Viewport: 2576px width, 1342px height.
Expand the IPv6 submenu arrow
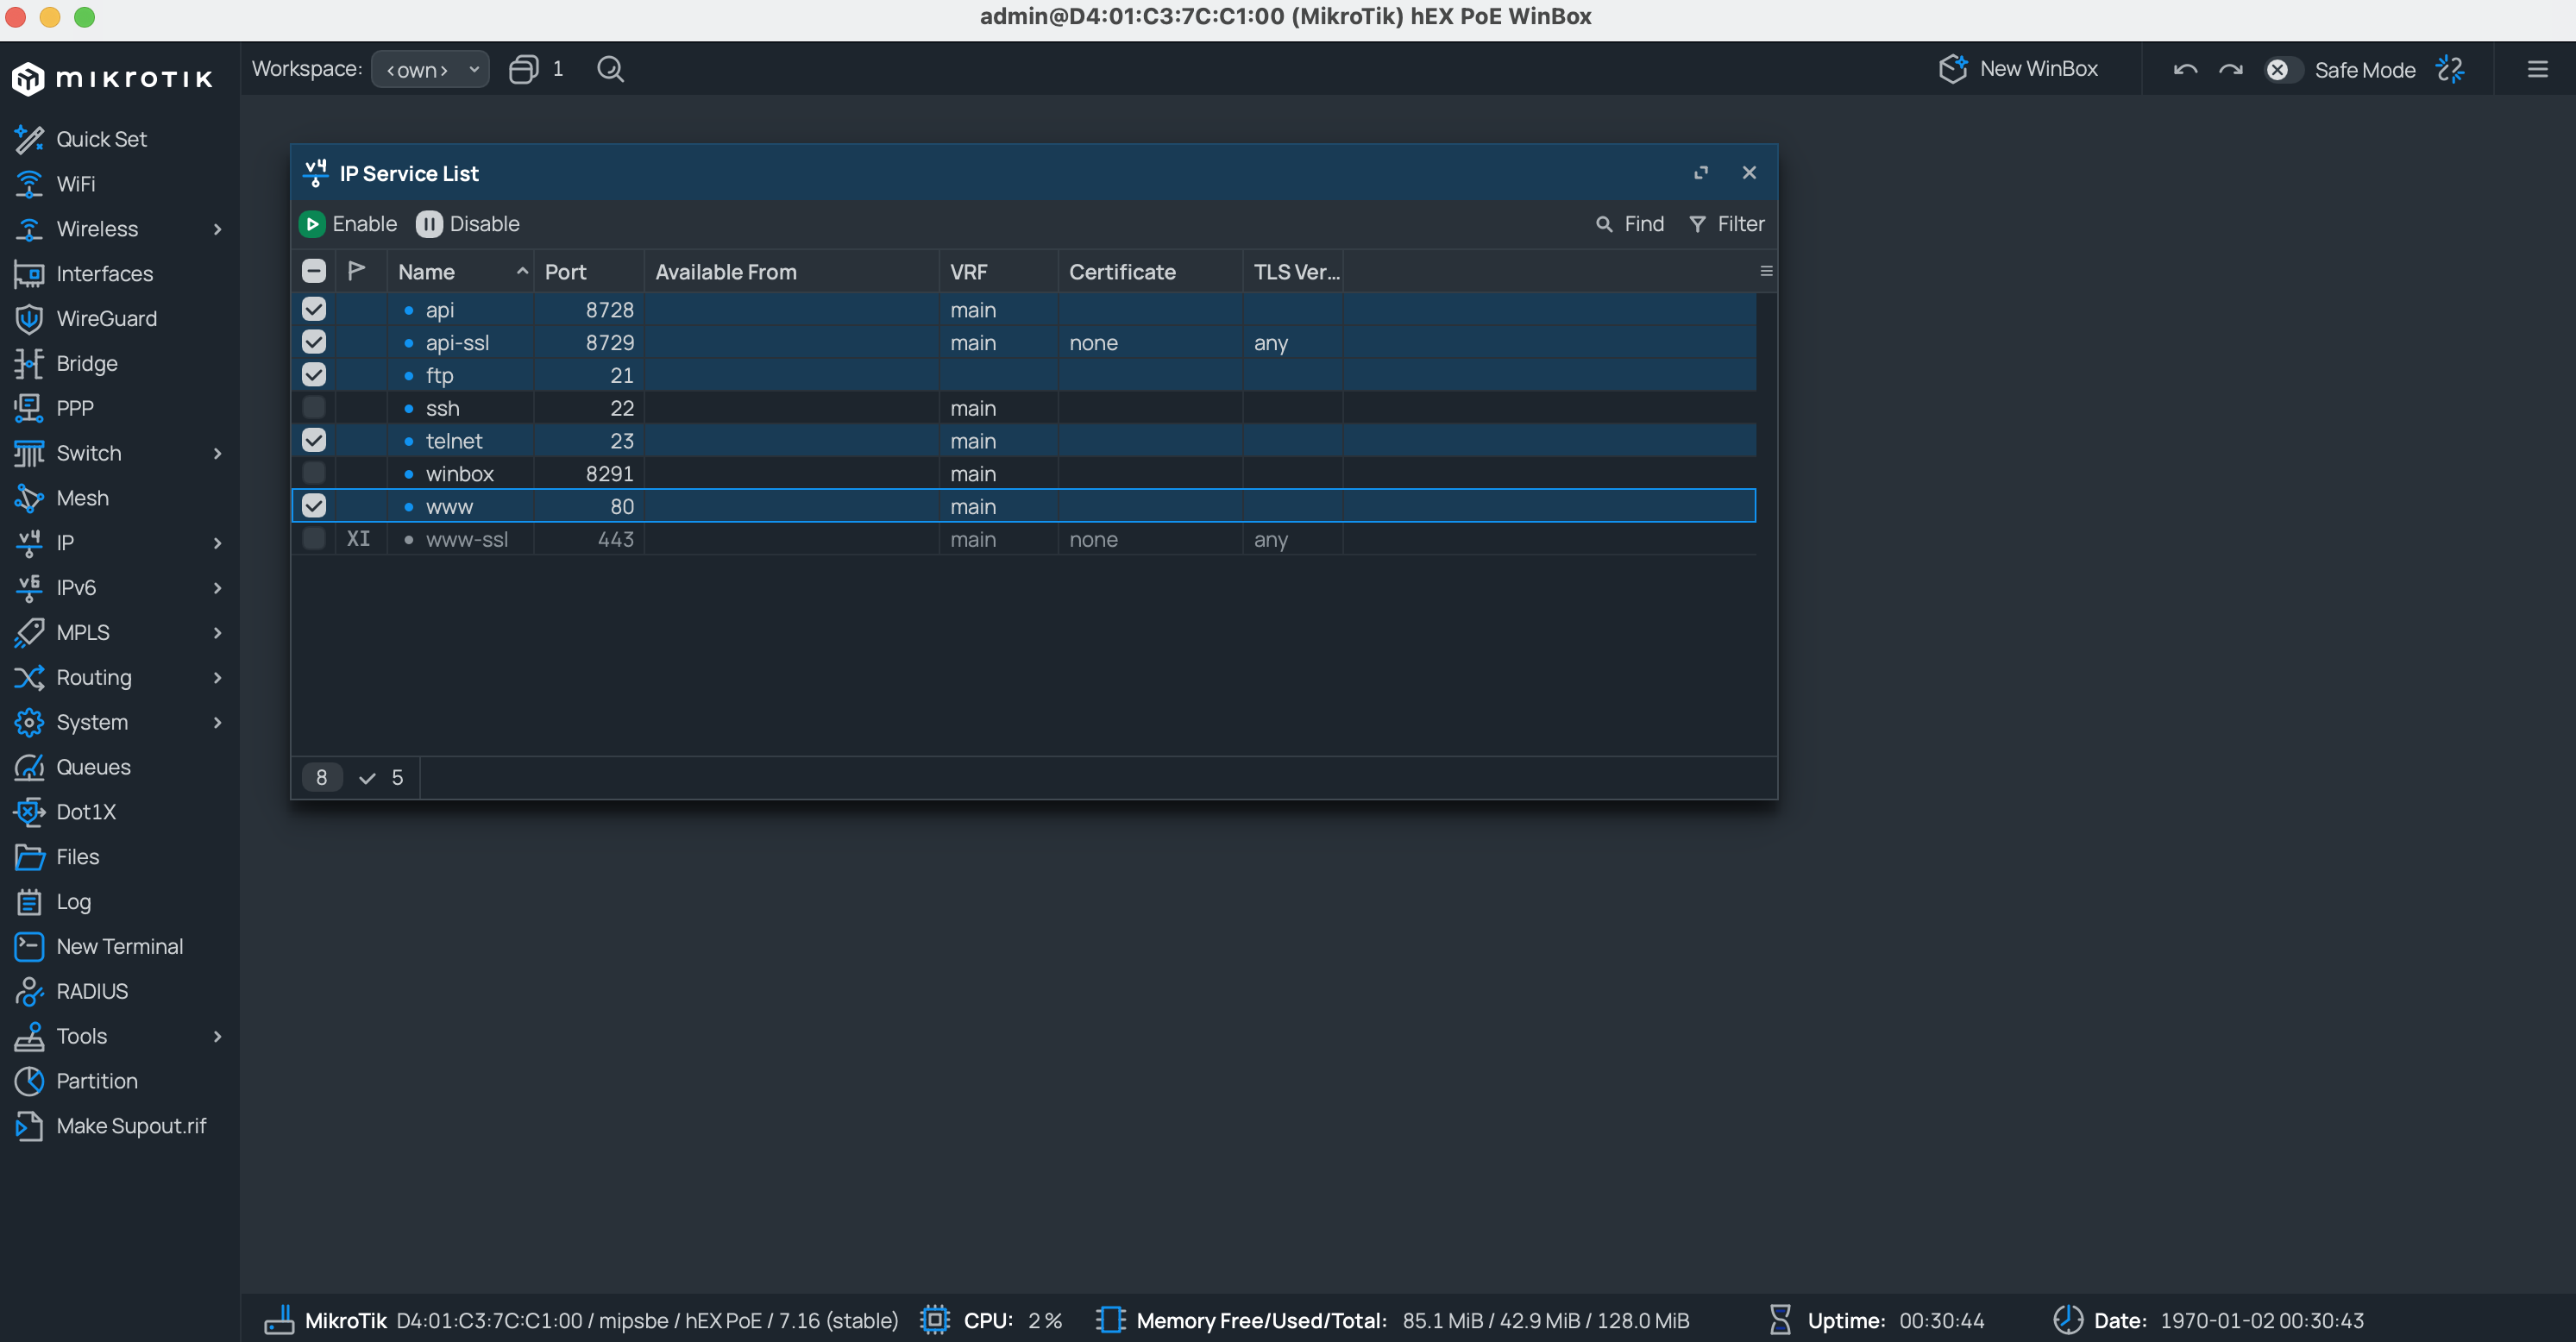pyautogui.click(x=218, y=588)
